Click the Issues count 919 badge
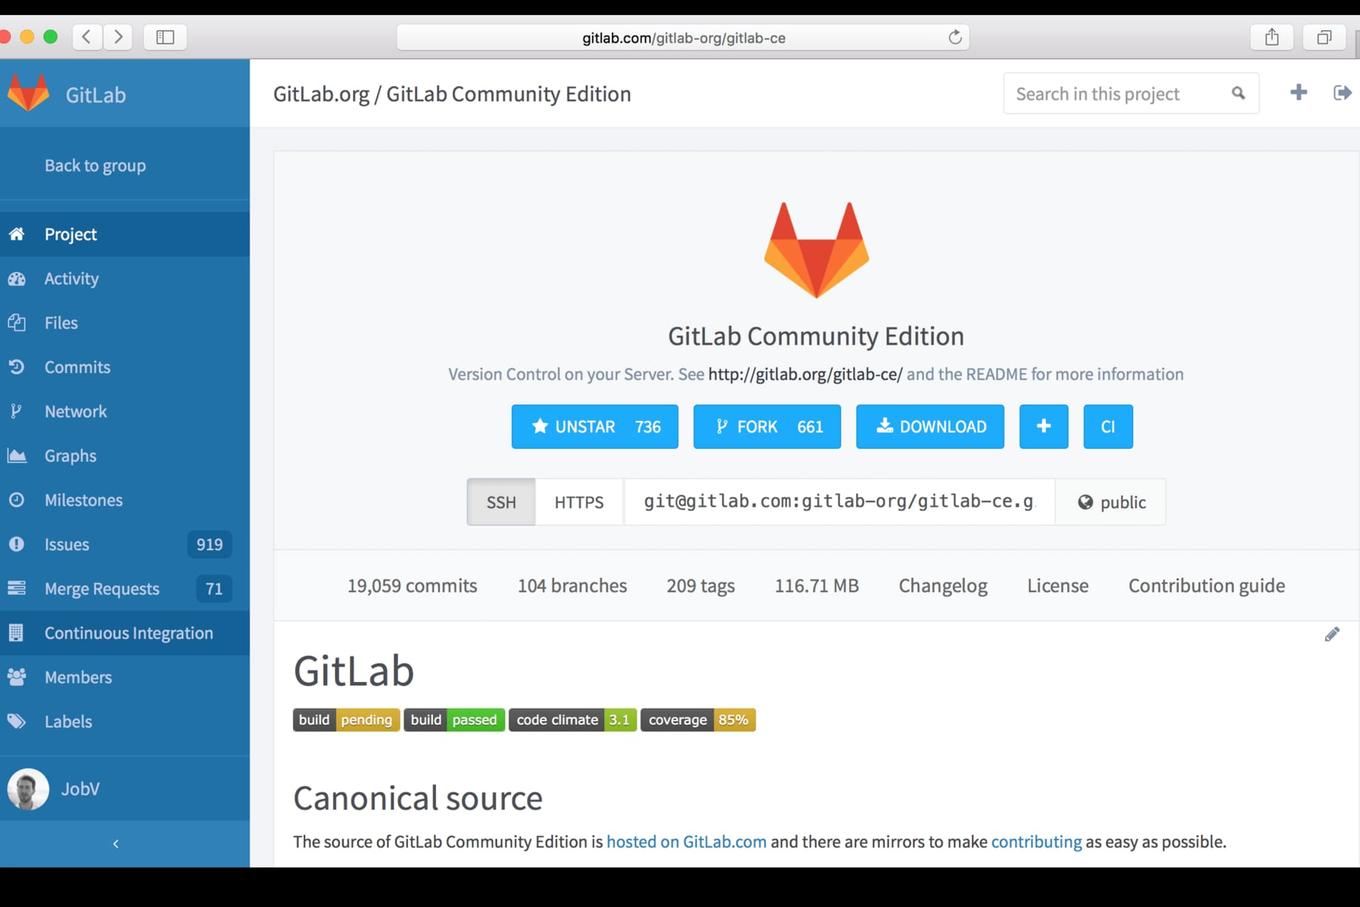This screenshot has height=907, width=1360. pos(210,544)
